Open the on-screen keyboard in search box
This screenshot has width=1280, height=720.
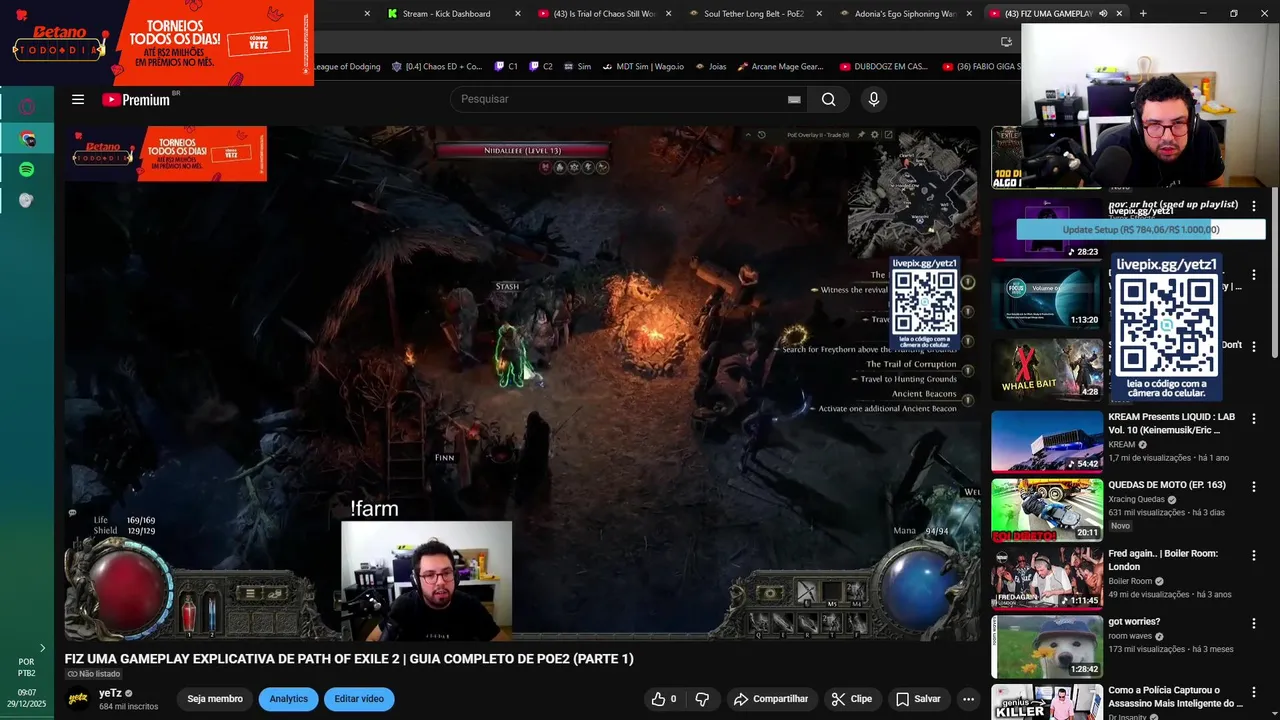(x=794, y=99)
